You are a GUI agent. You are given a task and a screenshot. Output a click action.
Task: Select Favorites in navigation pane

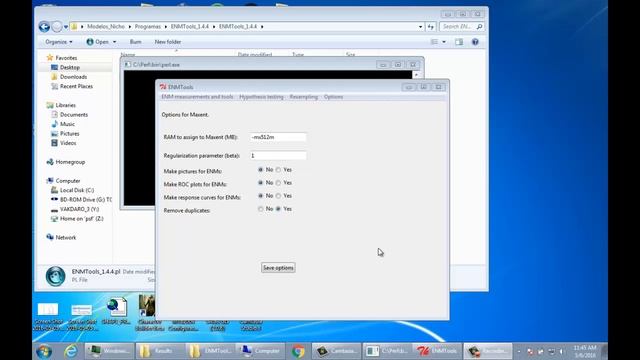coord(66,58)
